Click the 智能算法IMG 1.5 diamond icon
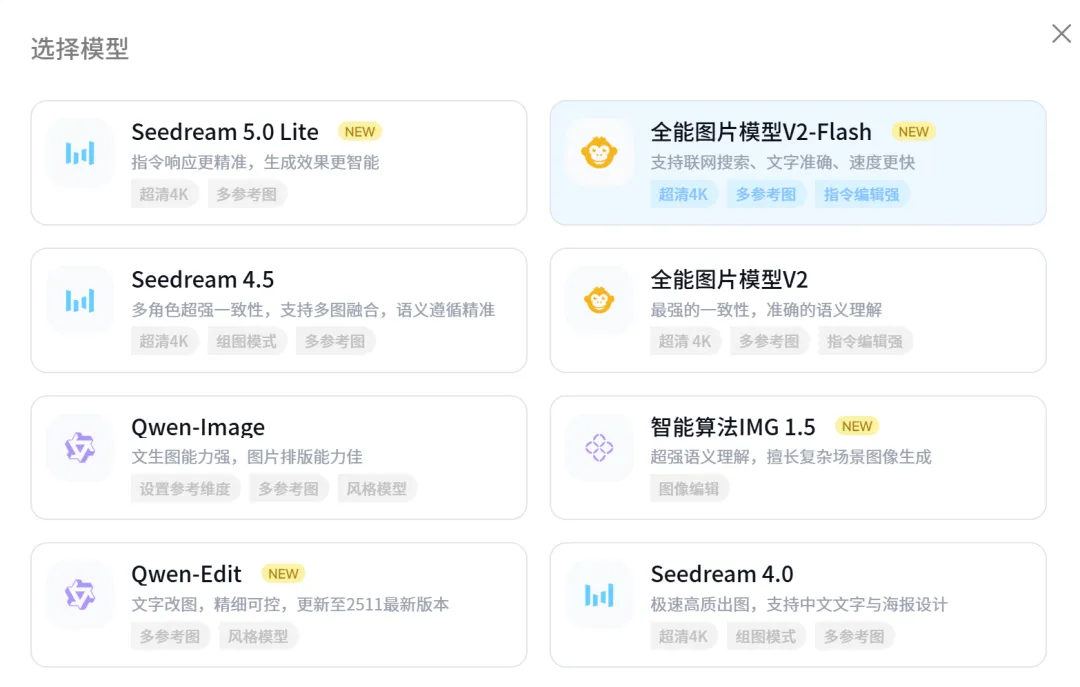This screenshot has width=1080, height=687. point(599,448)
